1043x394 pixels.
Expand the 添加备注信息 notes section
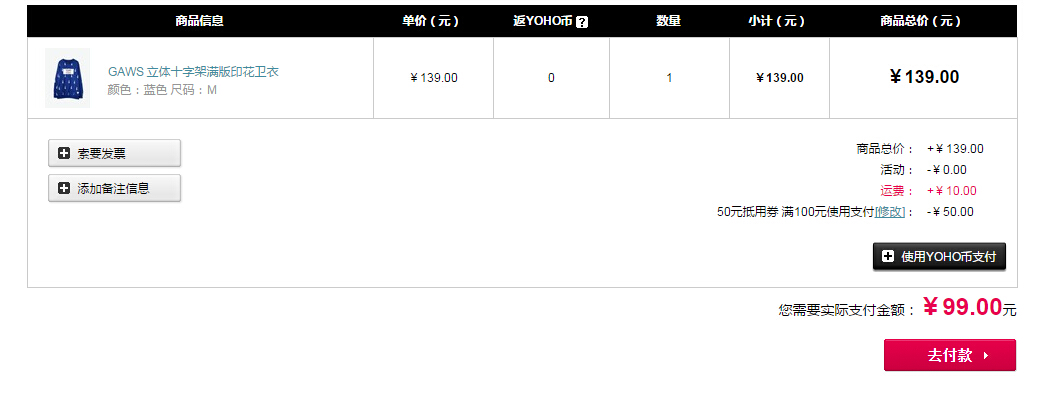coord(114,188)
